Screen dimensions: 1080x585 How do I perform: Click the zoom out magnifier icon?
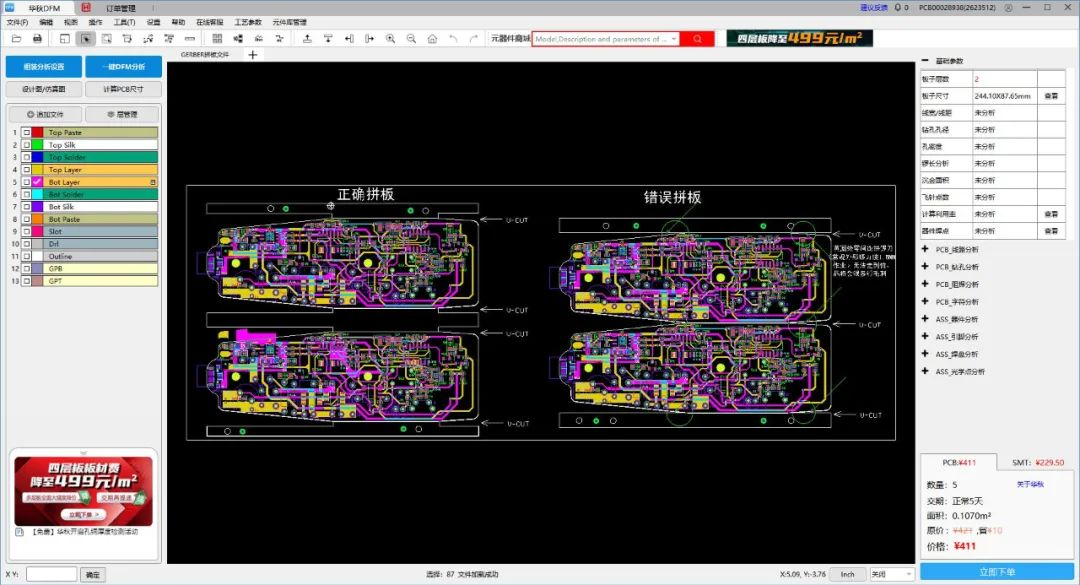click(x=411, y=39)
